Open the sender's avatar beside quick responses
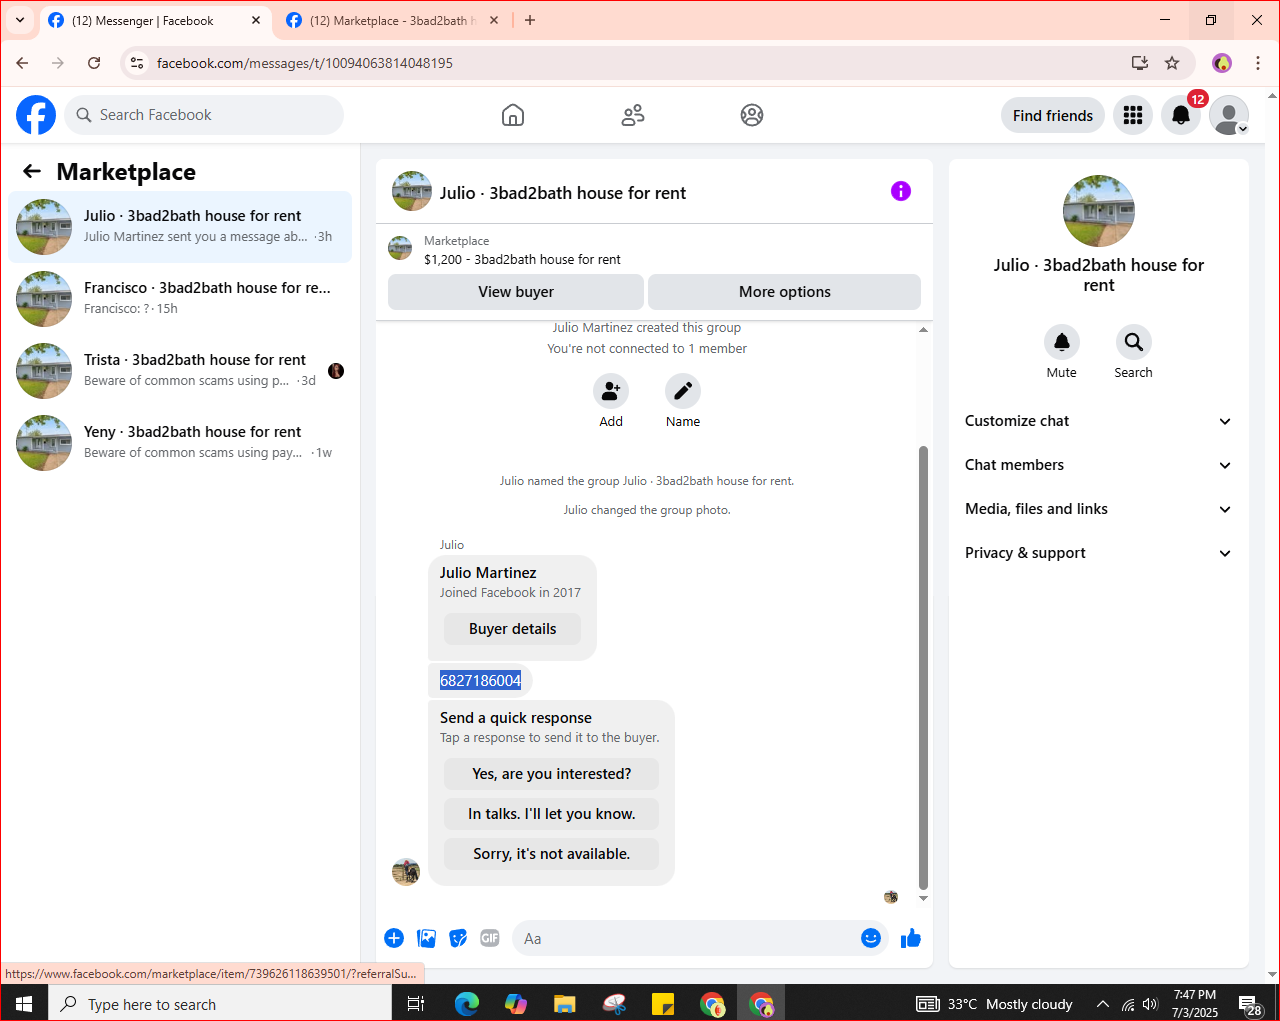Image resolution: width=1280 pixels, height=1021 pixels. 406,872
